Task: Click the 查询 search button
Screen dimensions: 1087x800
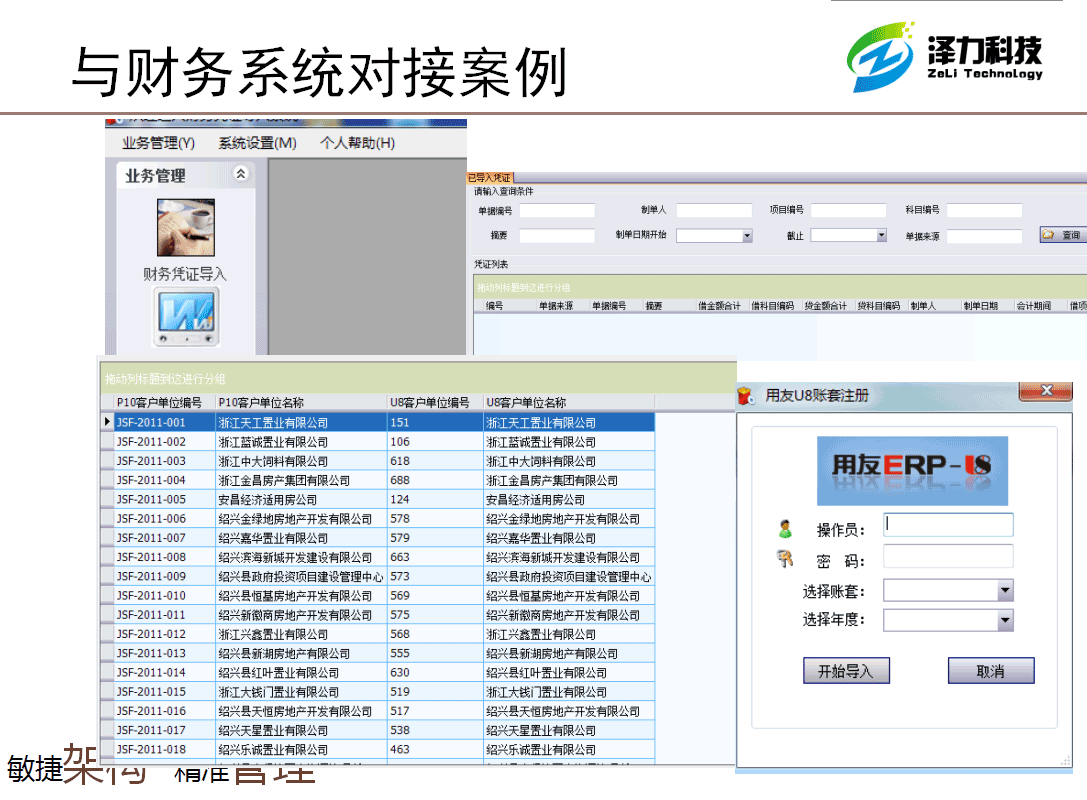Action: tap(1063, 235)
